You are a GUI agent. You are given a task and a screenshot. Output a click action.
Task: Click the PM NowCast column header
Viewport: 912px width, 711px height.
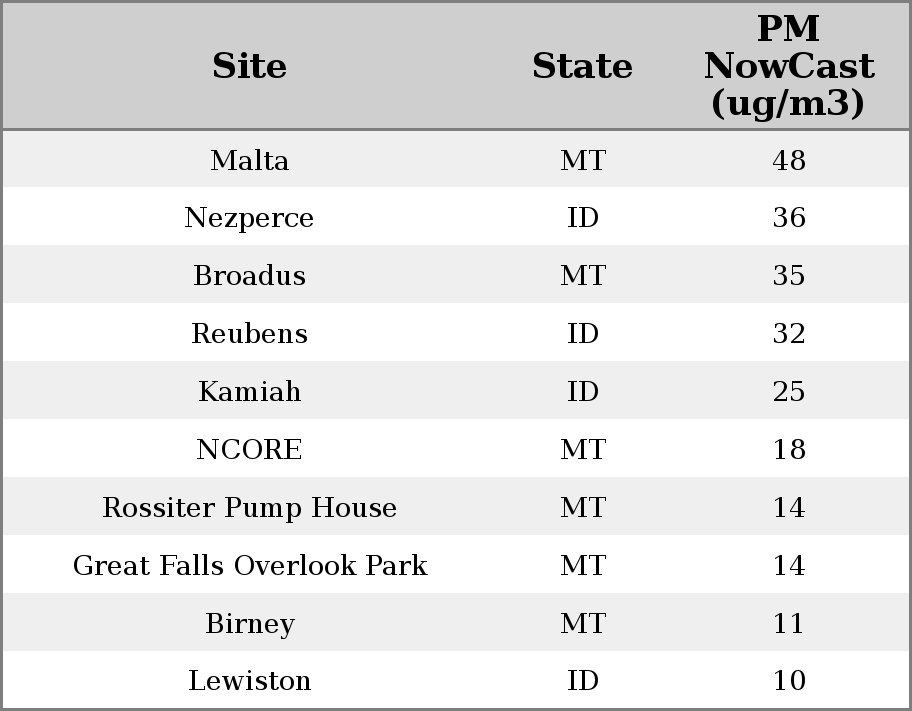pyautogui.click(x=788, y=66)
